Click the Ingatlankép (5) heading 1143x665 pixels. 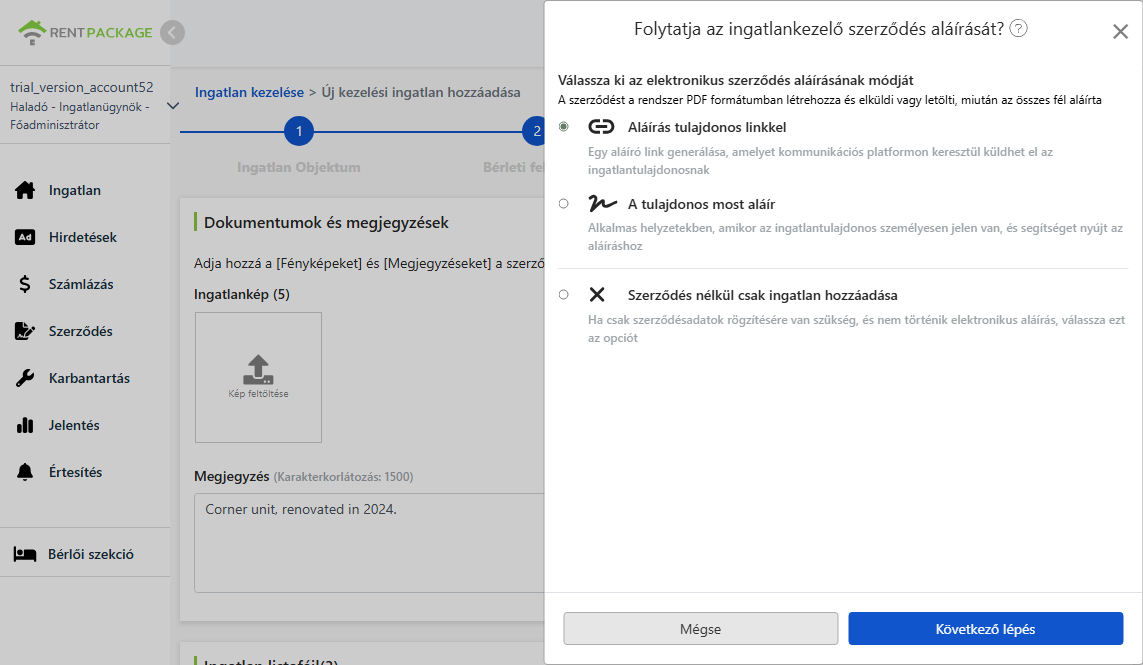click(x=242, y=295)
